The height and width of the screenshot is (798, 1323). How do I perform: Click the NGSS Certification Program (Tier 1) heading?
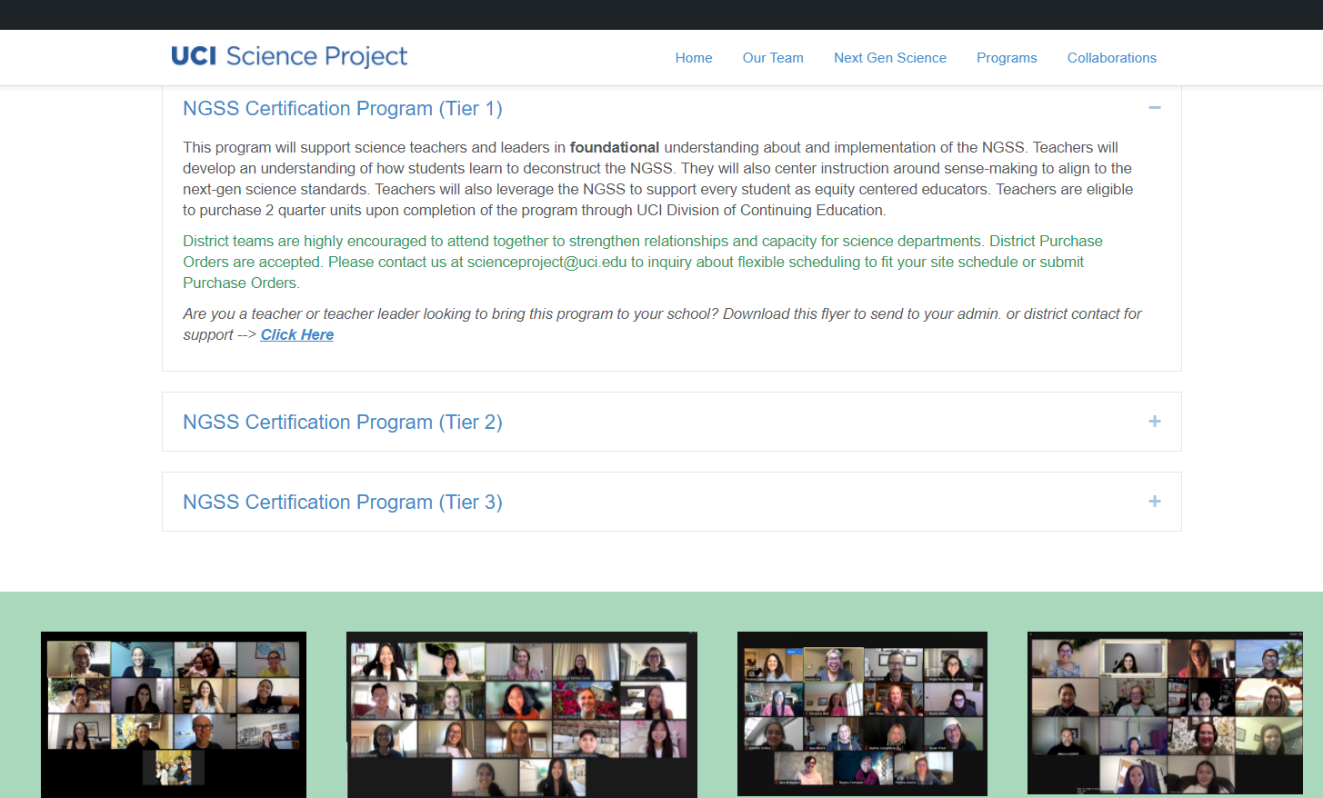click(342, 108)
